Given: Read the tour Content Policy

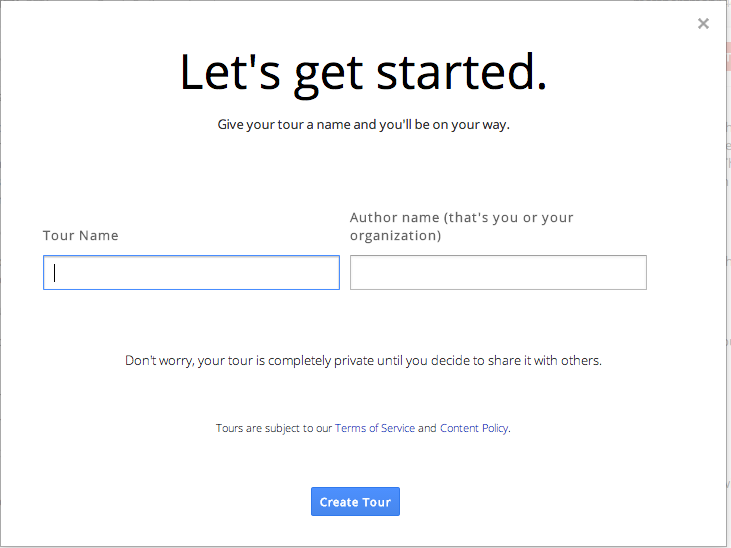Looking at the screenshot, I should point(474,428).
